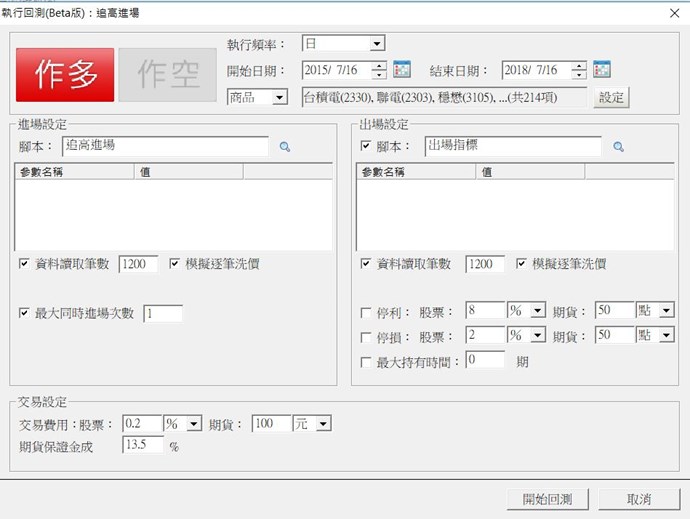Expand the futures fee 元 unit dropdown
The image size is (690, 519).
tap(322, 424)
